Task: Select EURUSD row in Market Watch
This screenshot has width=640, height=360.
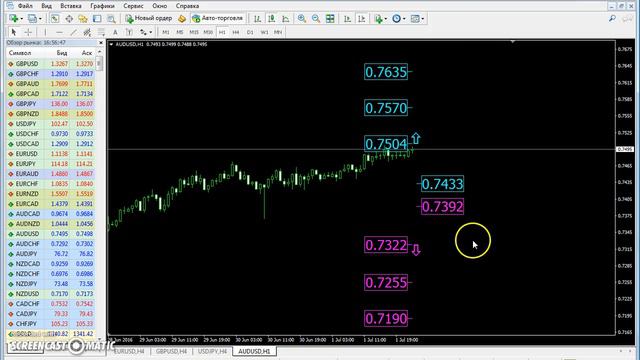Action: click(51, 154)
